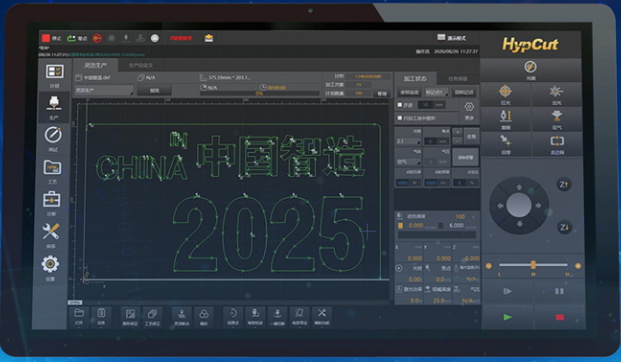This screenshot has height=362, width=621.
Task: Click the 走边框 frame walk button
Action: (557, 144)
